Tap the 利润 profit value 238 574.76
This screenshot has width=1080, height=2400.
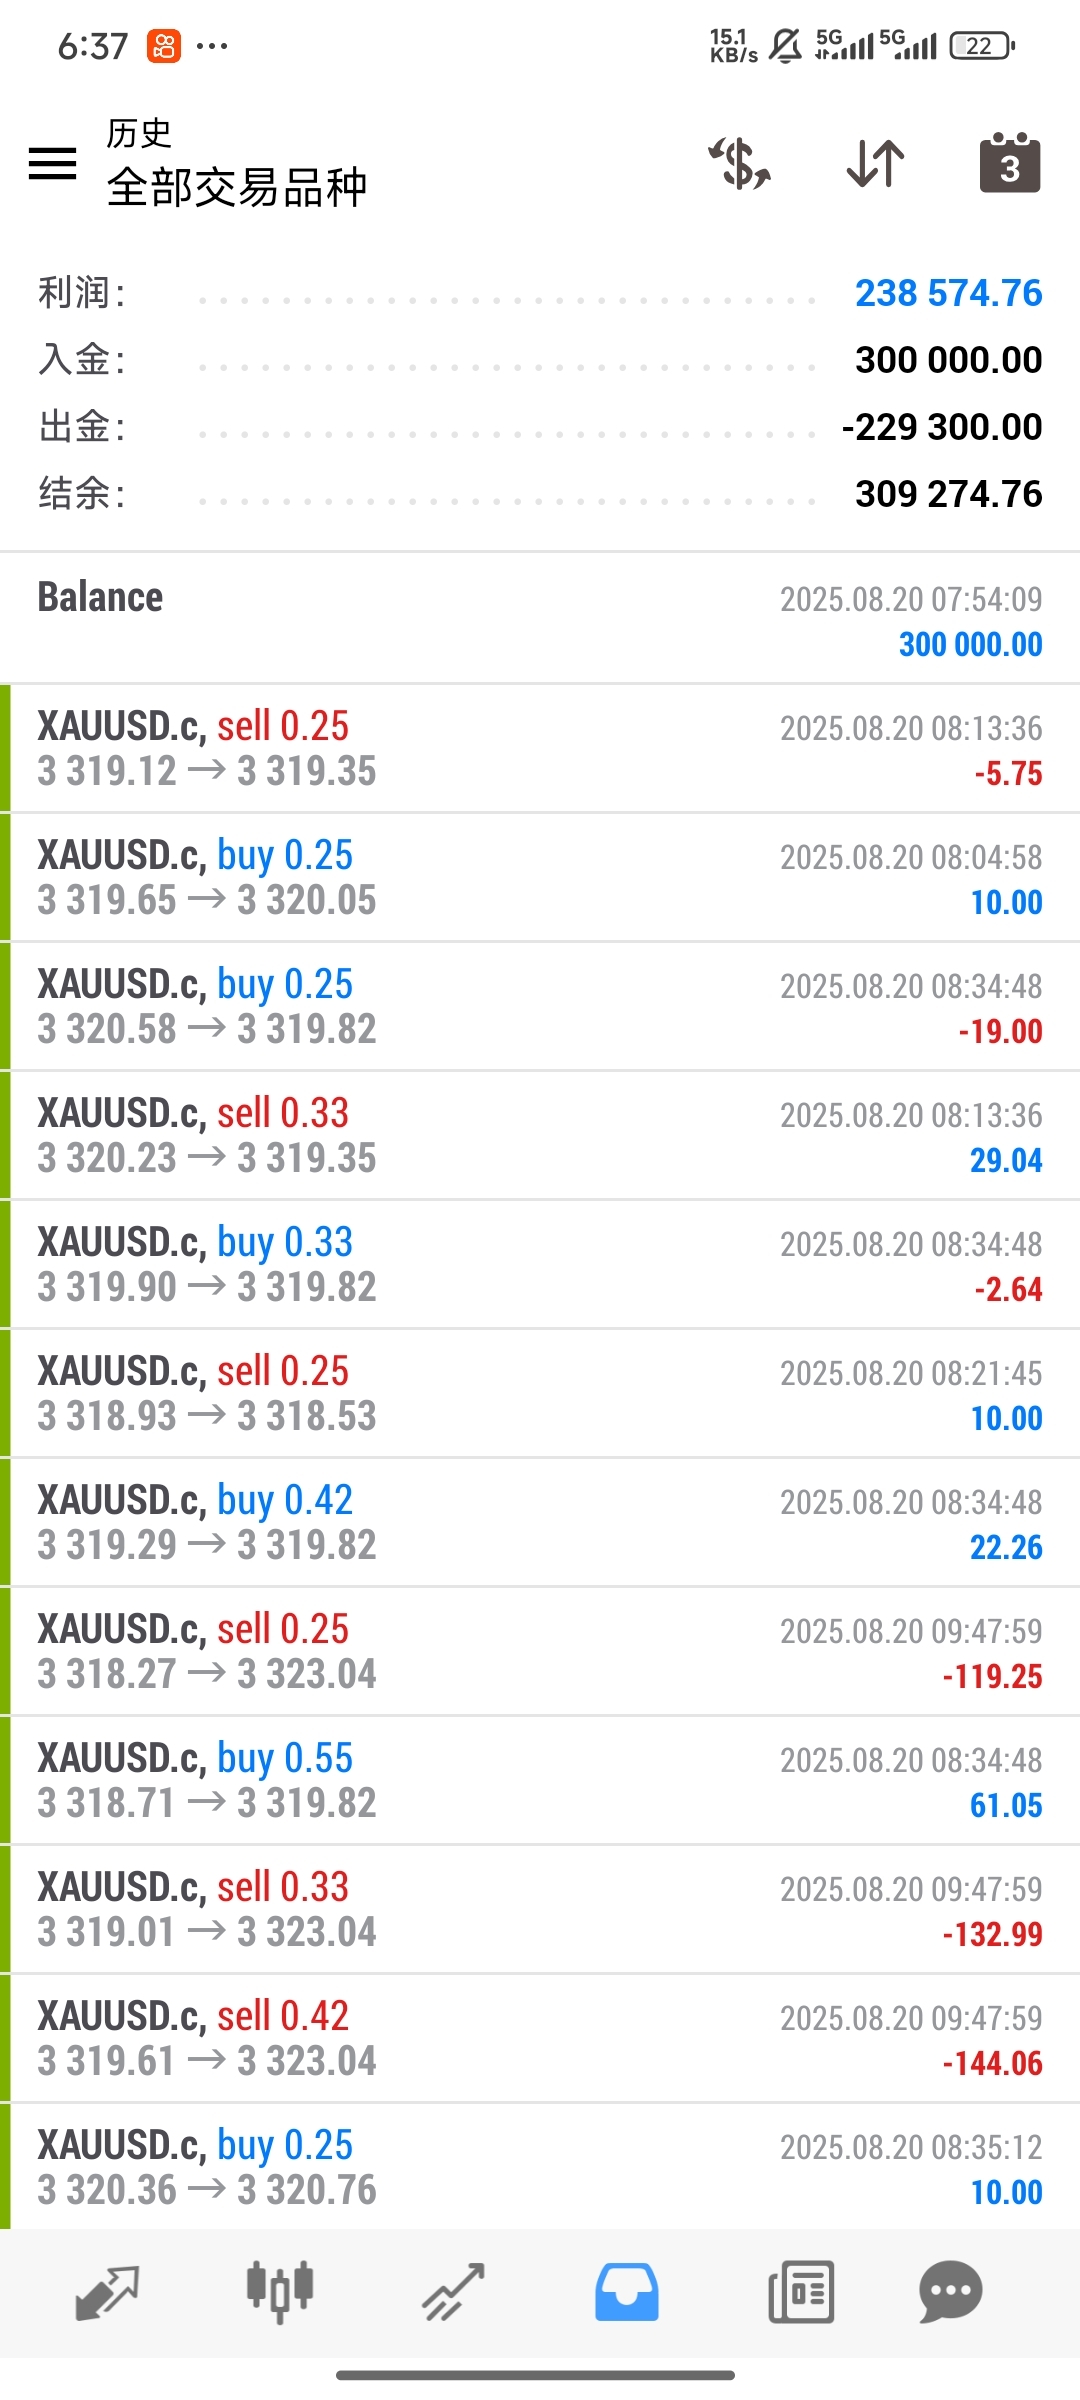pyautogui.click(x=948, y=293)
